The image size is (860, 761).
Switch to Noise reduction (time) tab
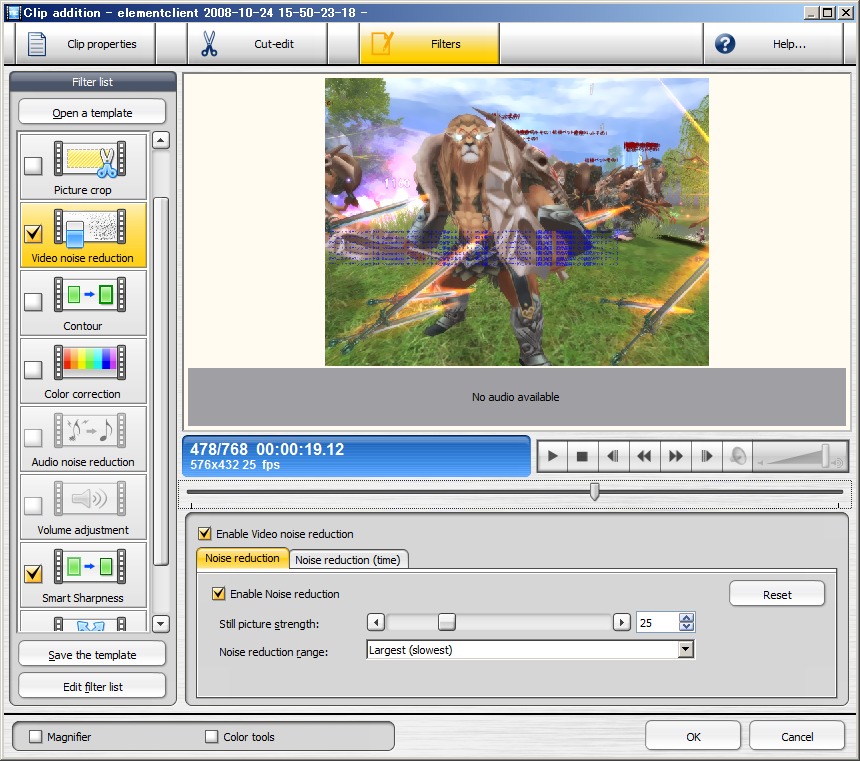348,560
